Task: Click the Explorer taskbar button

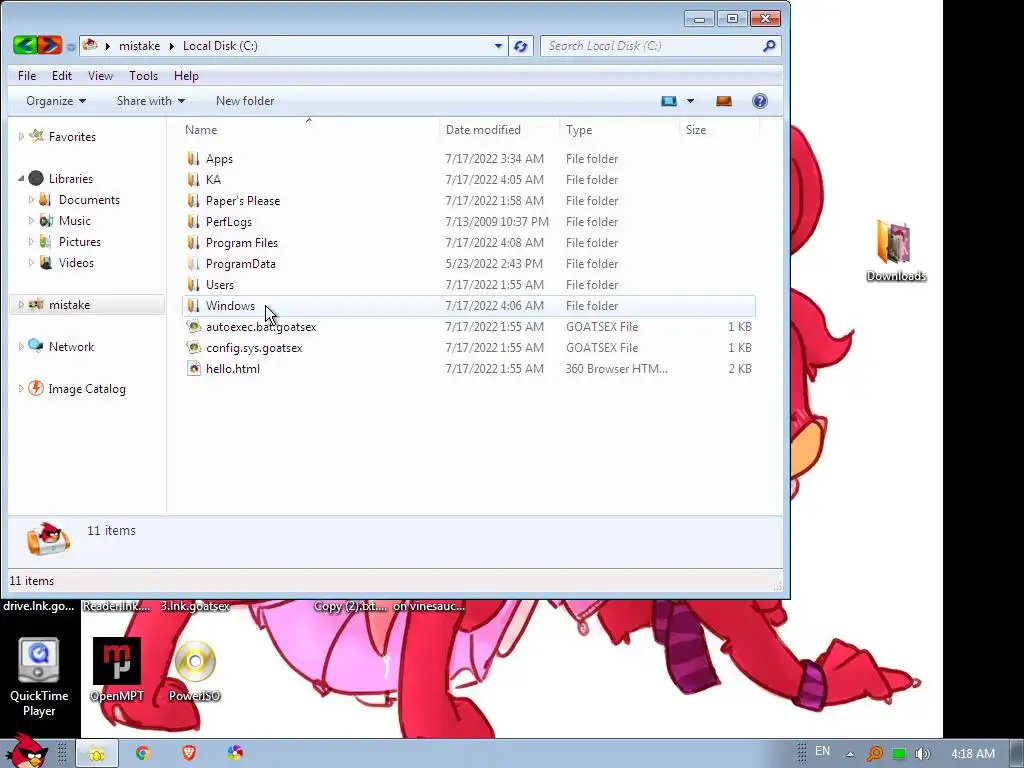Action: pyautogui.click(x=97, y=754)
